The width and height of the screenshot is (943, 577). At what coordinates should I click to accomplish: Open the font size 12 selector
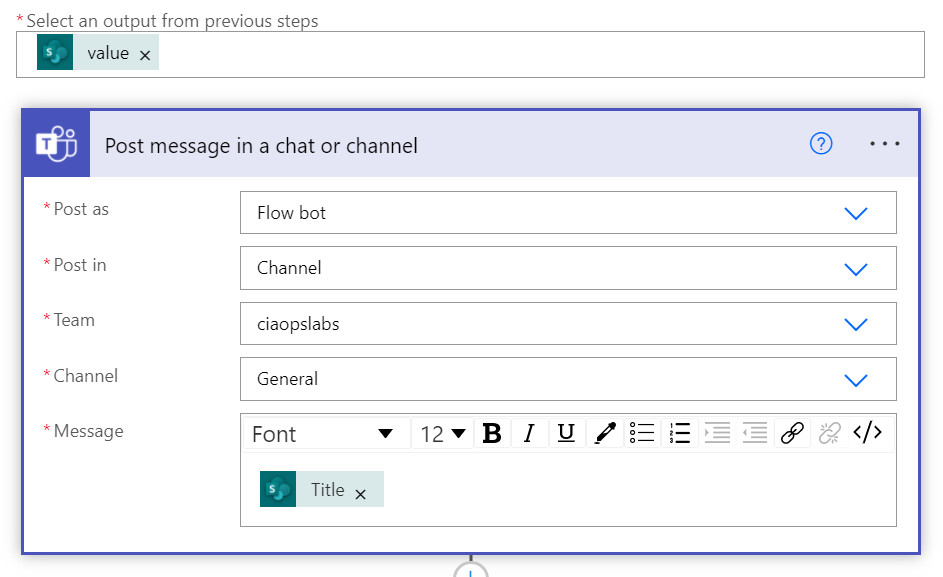click(443, 434)
